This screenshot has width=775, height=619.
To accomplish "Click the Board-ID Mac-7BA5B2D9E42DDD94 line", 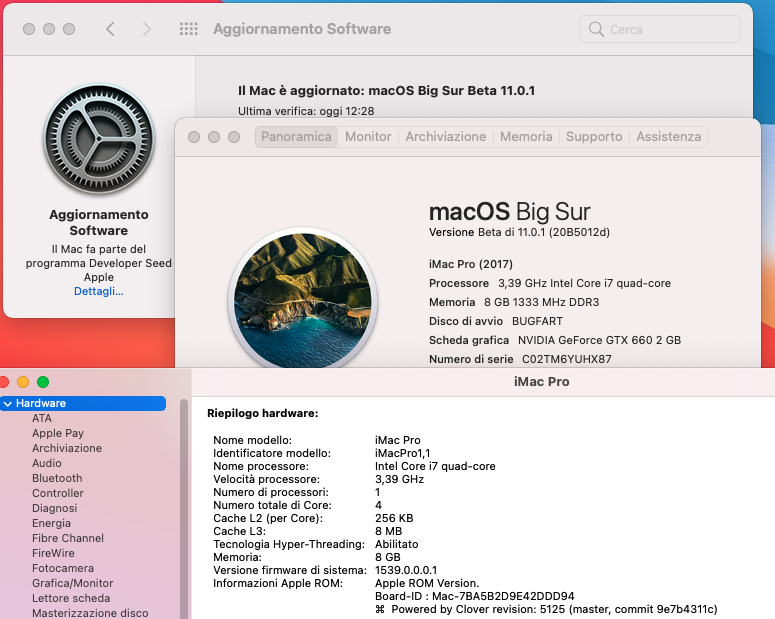I will pyautogui.click(x=474, y=596).
